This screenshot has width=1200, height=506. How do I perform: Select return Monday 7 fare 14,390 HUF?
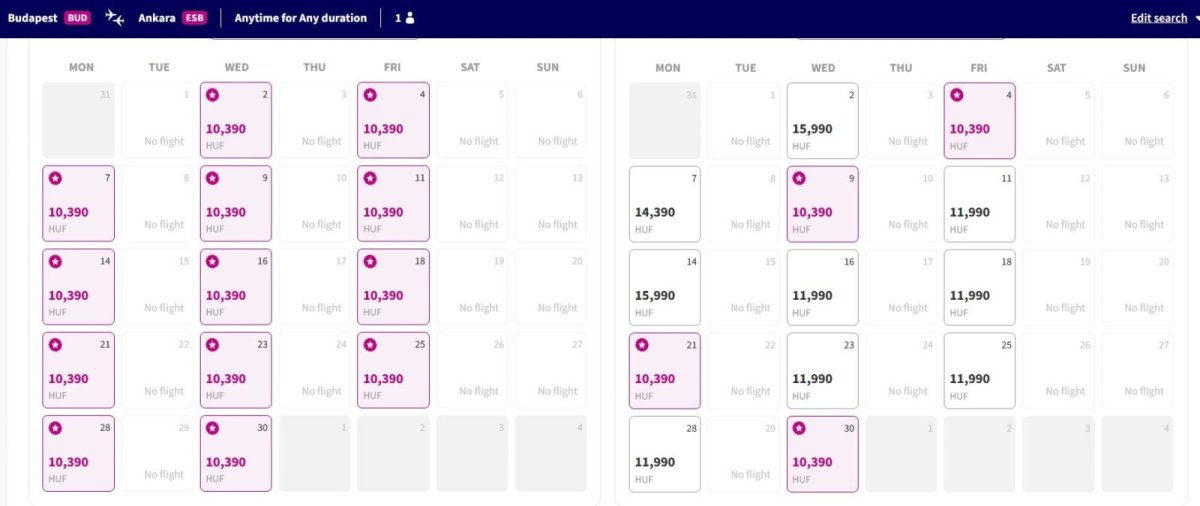pyautogui.click(x=665, y=204)
